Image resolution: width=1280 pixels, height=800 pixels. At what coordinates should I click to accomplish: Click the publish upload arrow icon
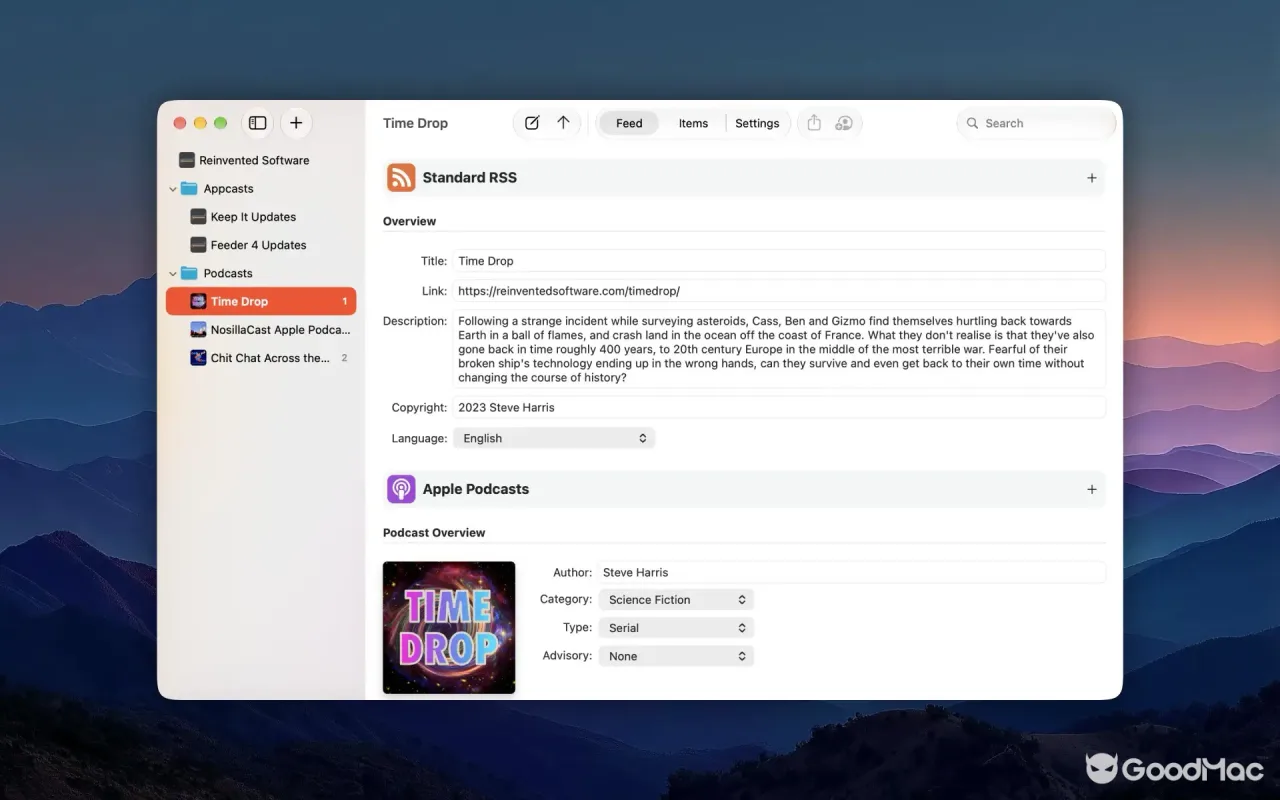[x=563, y=123]
